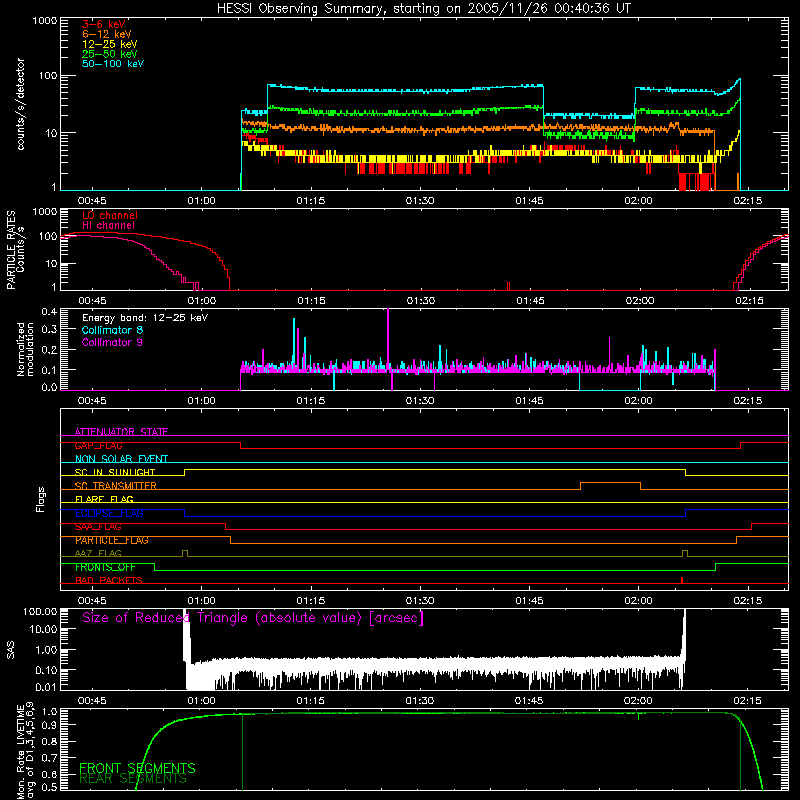Click the FRONTS_OFF flag label
Screen dimensions: 800x800
tap(105, 567)
